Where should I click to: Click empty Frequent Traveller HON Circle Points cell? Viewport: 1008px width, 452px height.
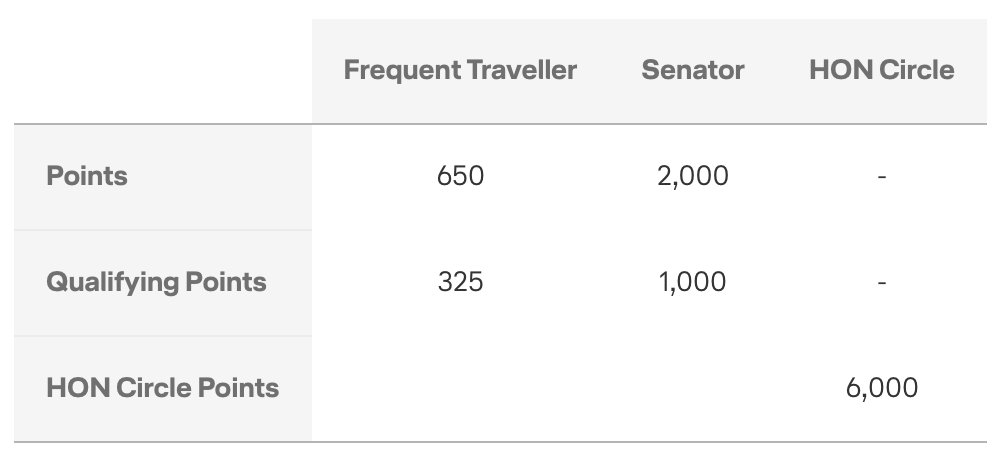point(460,388)
